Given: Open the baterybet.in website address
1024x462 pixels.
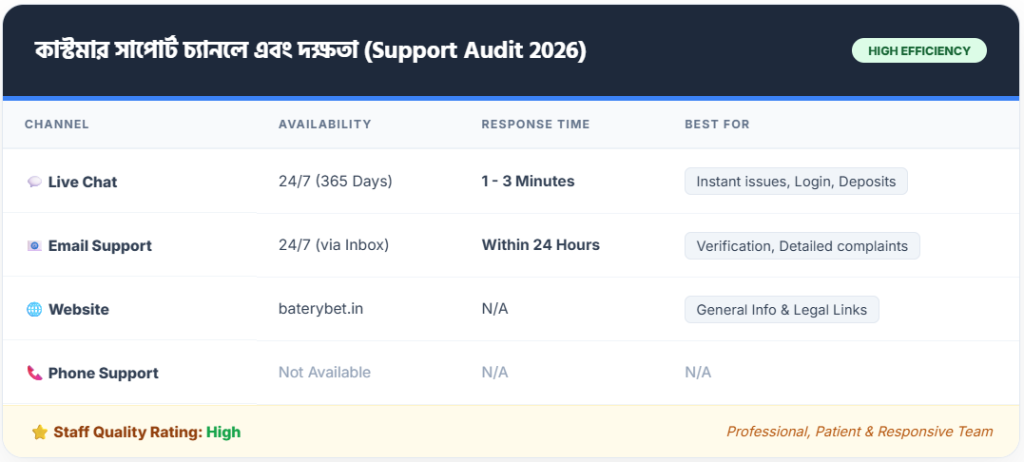Looking at the screenshot, I should [320, 309].
